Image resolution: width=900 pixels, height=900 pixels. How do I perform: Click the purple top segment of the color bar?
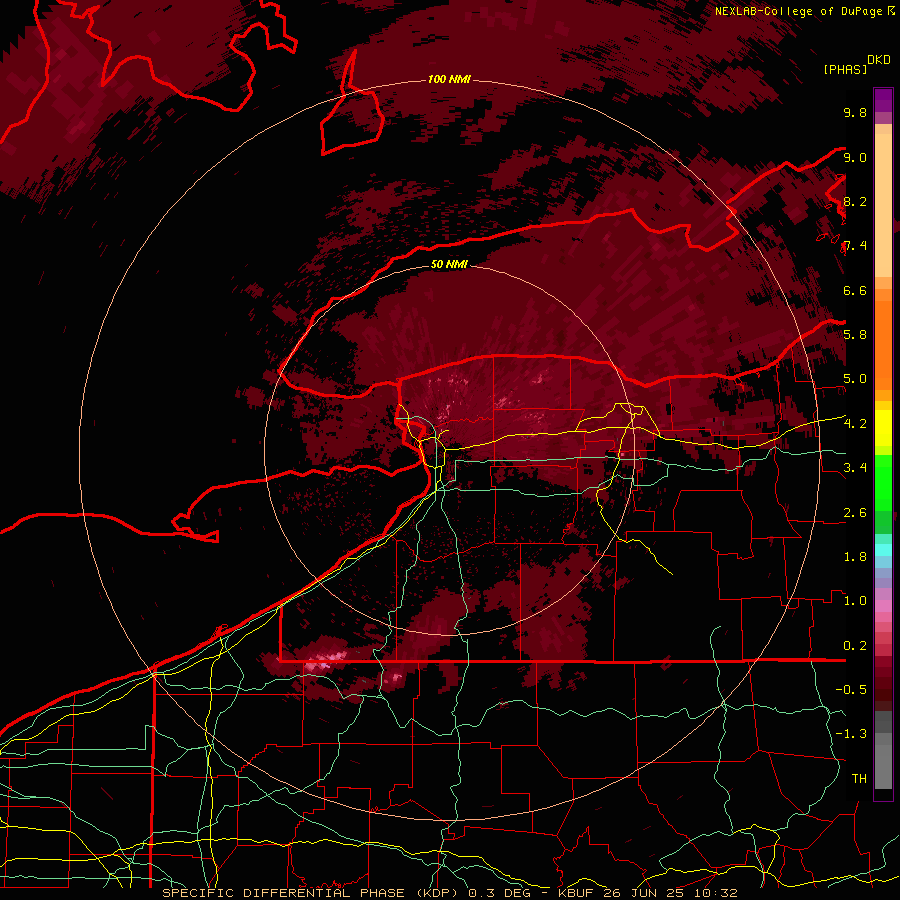(883, 100)
